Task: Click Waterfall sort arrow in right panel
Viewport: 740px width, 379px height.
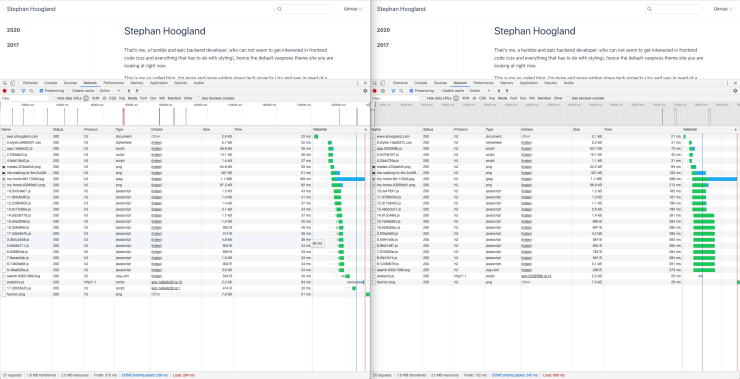Action: pos(735,129)
